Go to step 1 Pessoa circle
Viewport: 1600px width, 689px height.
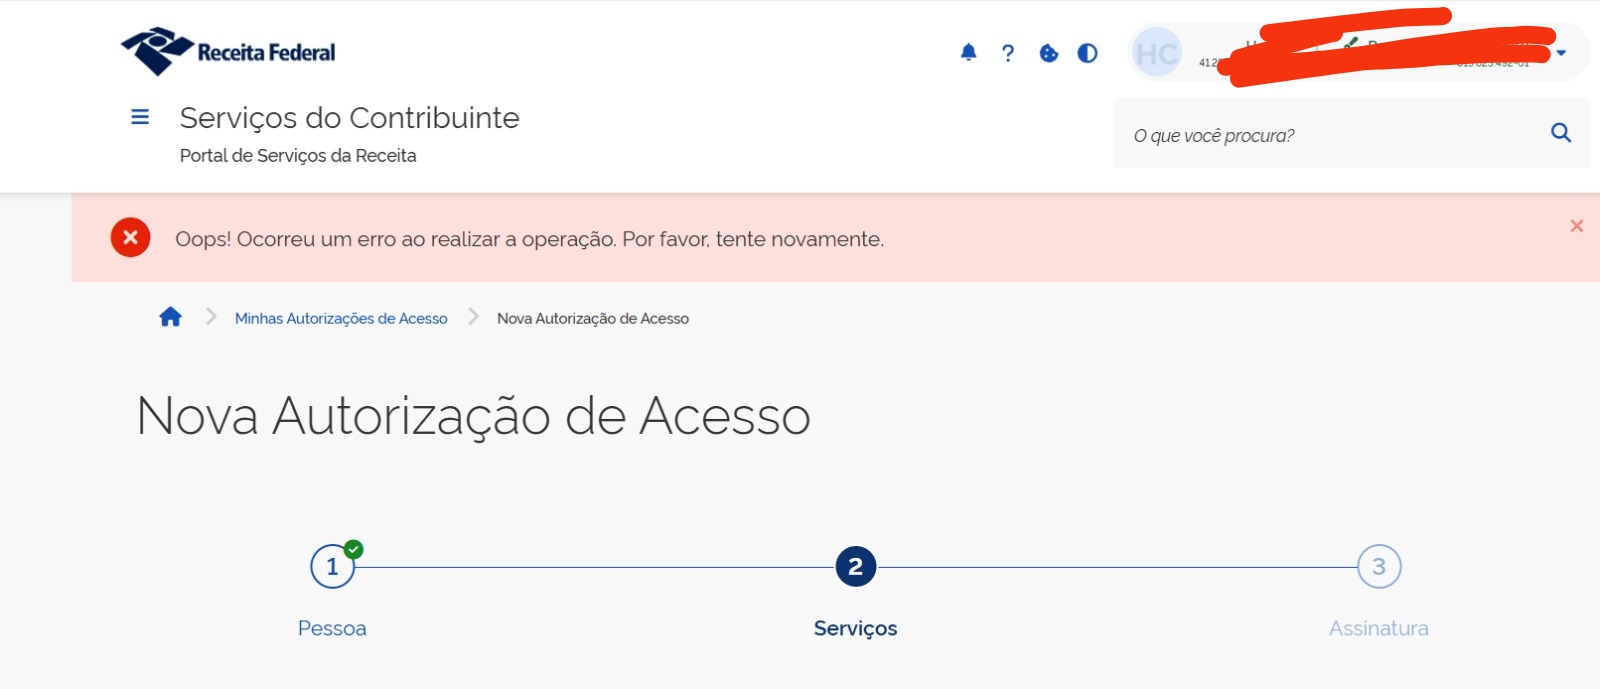coord(332,567)
